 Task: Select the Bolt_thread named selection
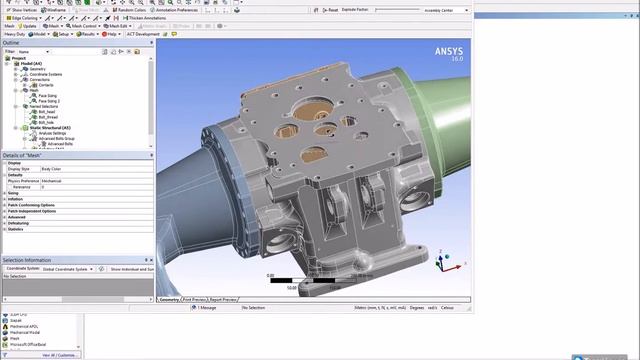pos(48,117)
